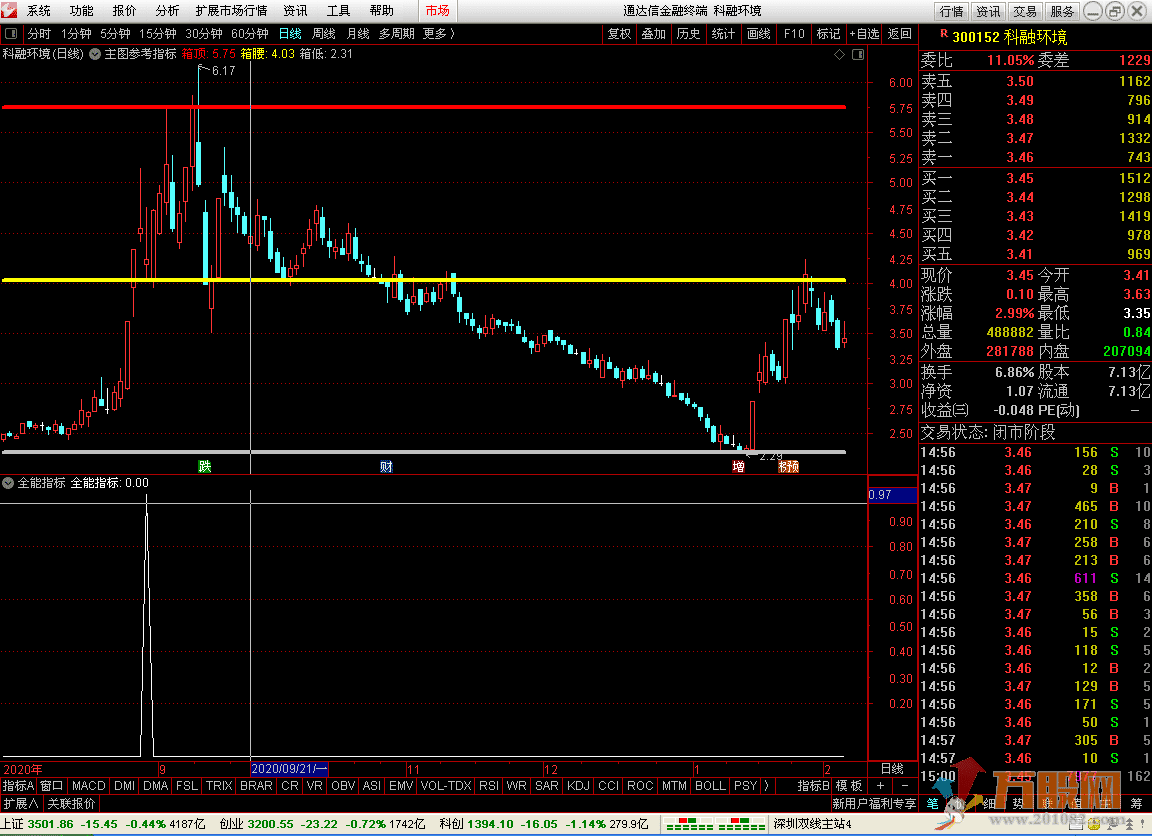Switch to 15分钟 period
The width and height of the screenshot is (1152, 836).
click(x=158, y=34)
